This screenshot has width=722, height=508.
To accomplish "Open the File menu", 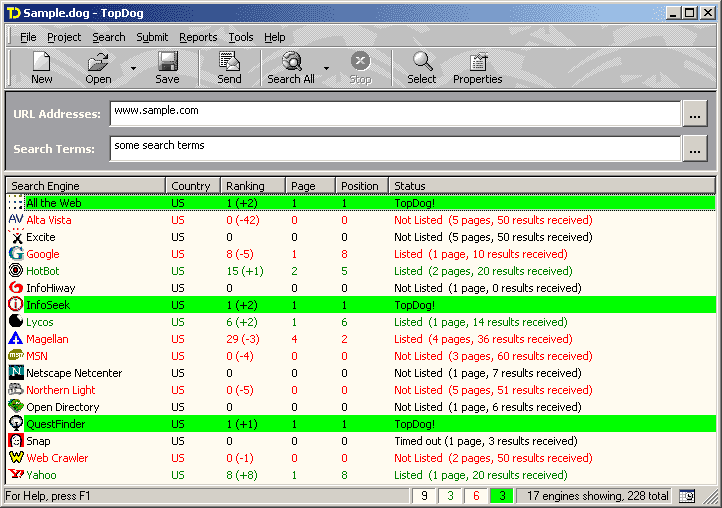I will pyautogui.click(x=28, y=37).
